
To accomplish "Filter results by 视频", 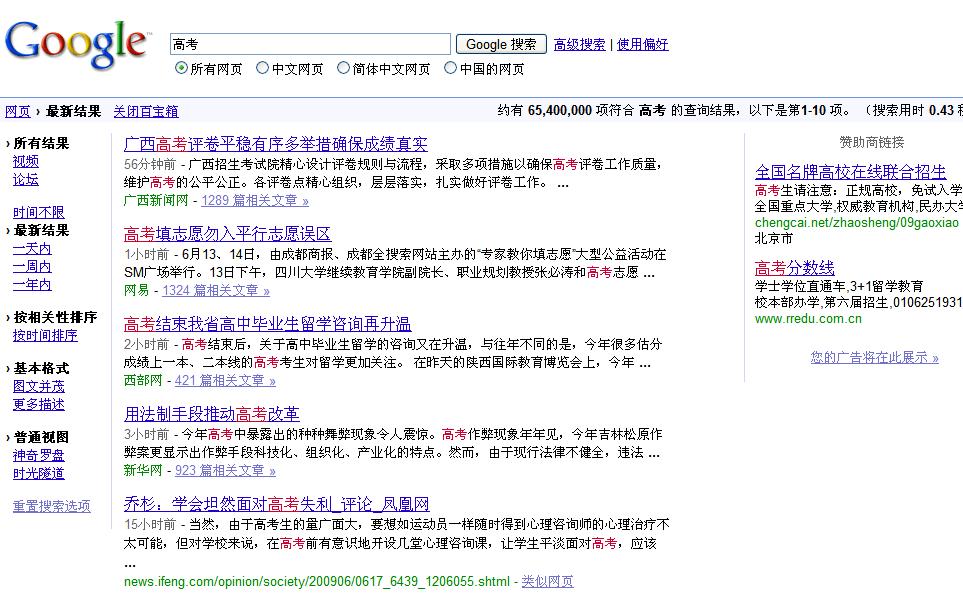I will click(26, 161).
